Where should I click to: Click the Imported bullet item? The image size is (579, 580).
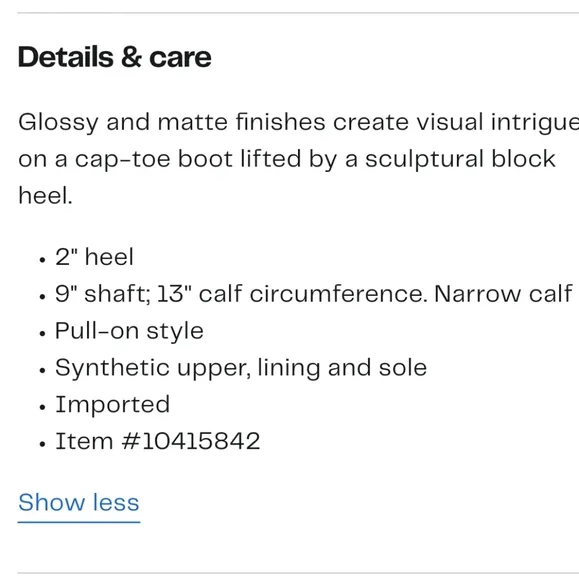tap(113, 404)
